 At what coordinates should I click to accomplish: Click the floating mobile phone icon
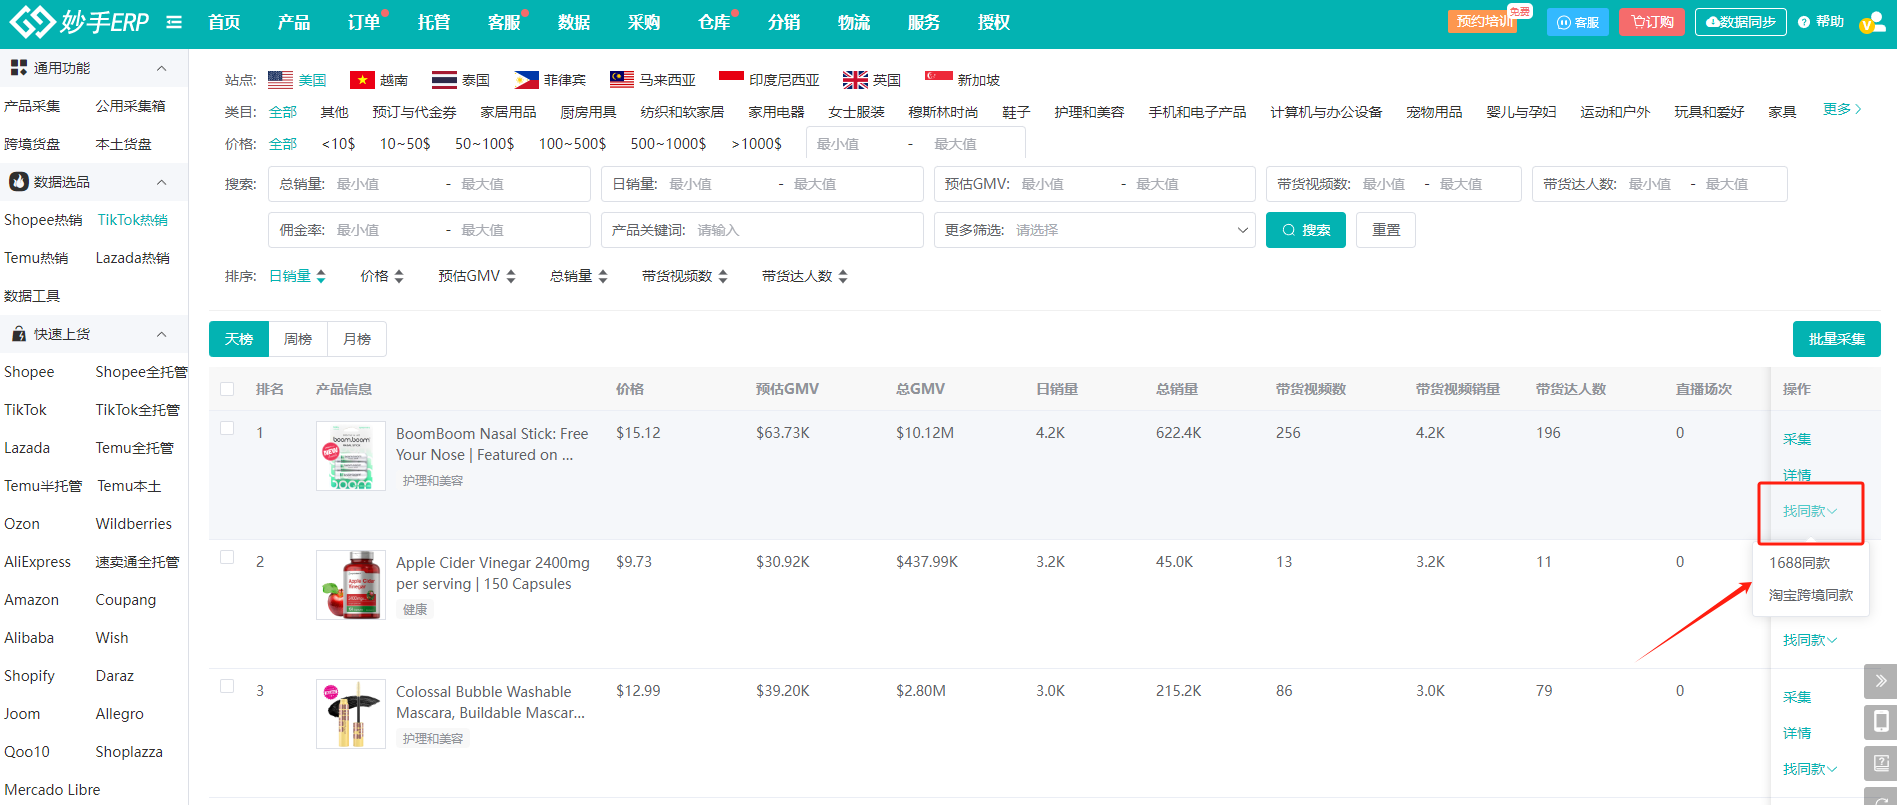coord(1880,722)
